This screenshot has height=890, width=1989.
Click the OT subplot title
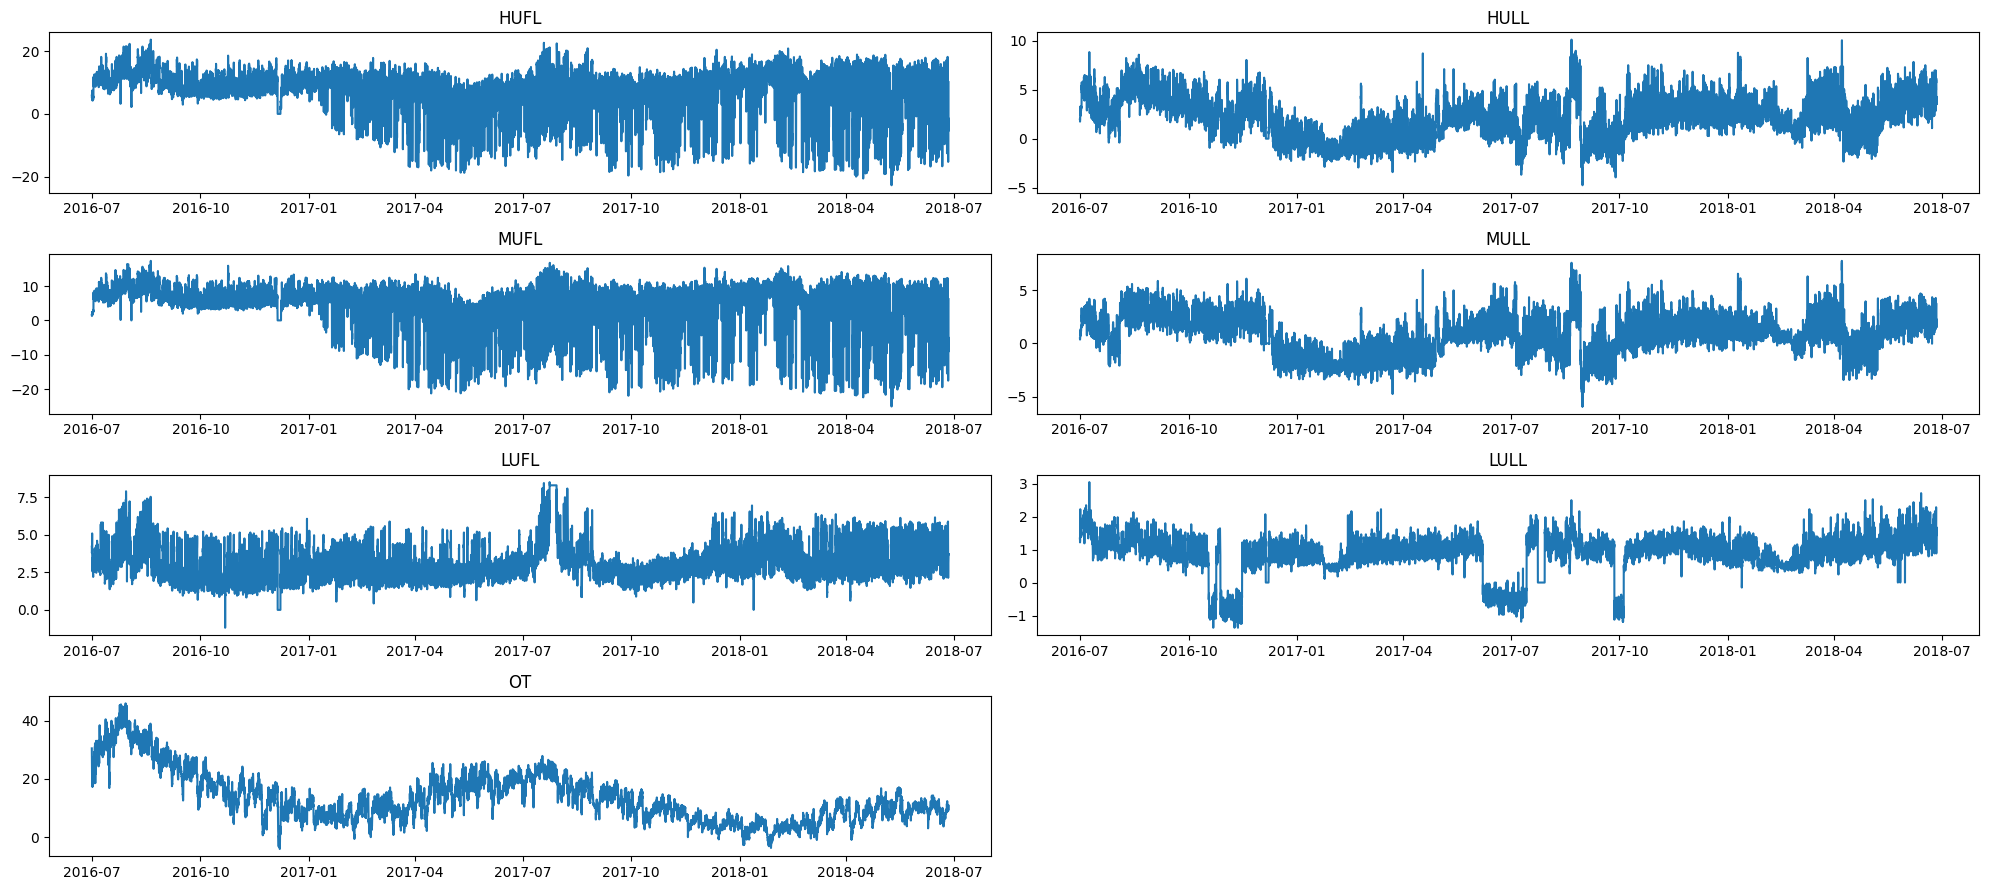pos(519,682)
